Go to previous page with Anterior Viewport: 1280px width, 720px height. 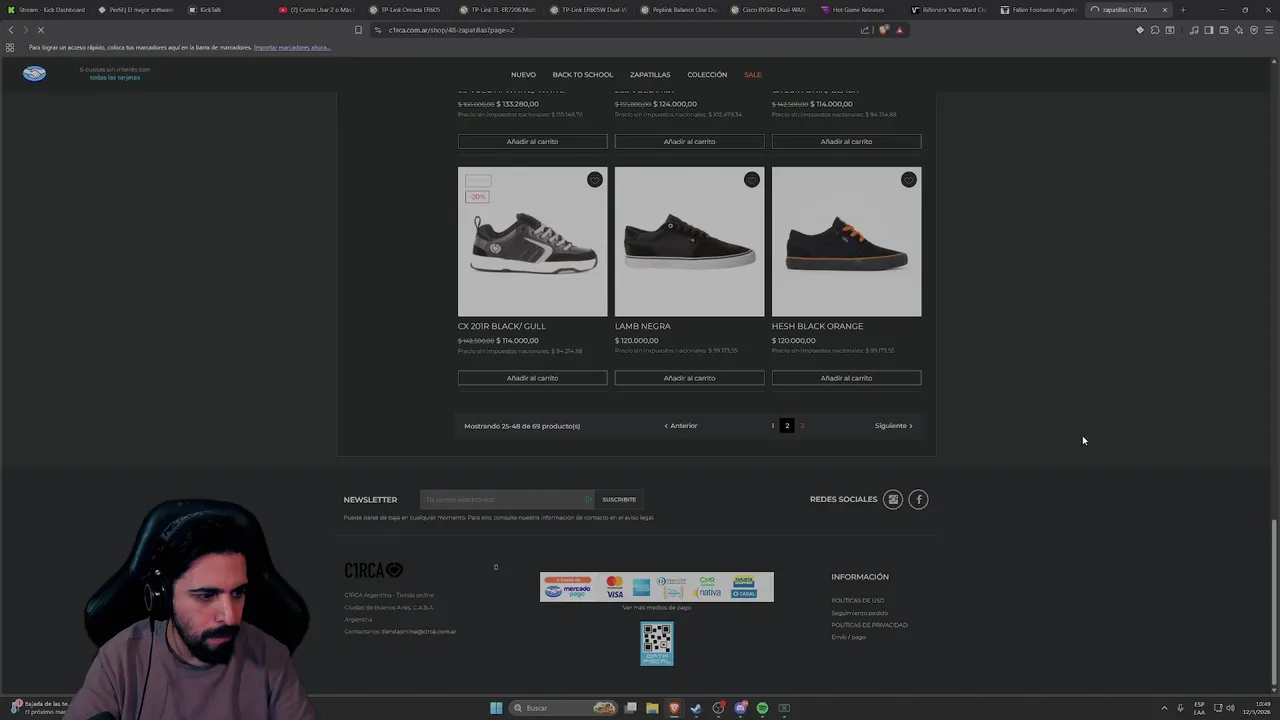pos(681,426)
